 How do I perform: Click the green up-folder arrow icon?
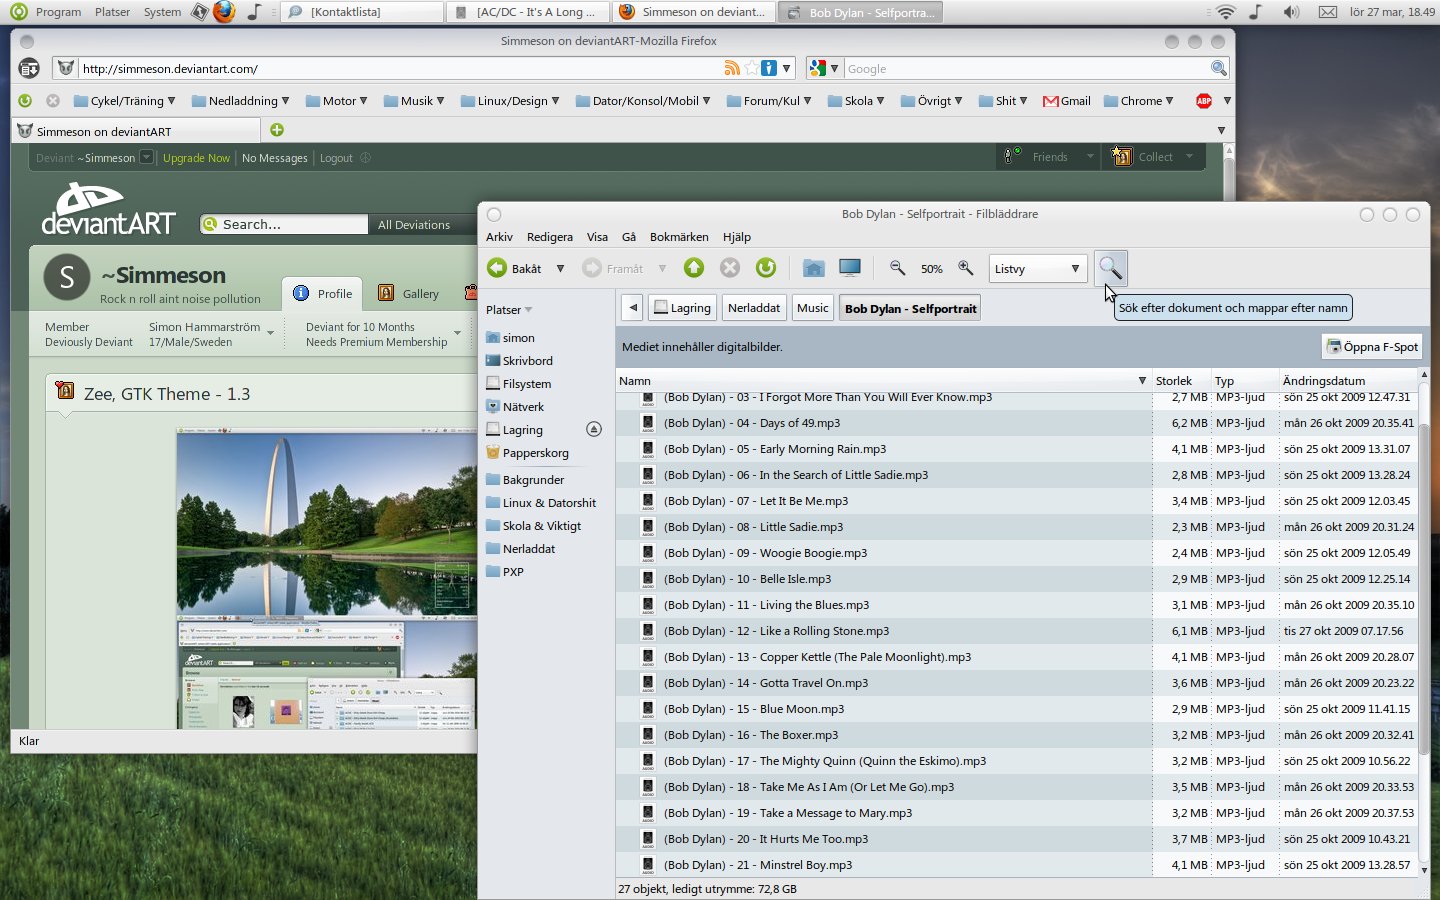(x=694, y=268)
